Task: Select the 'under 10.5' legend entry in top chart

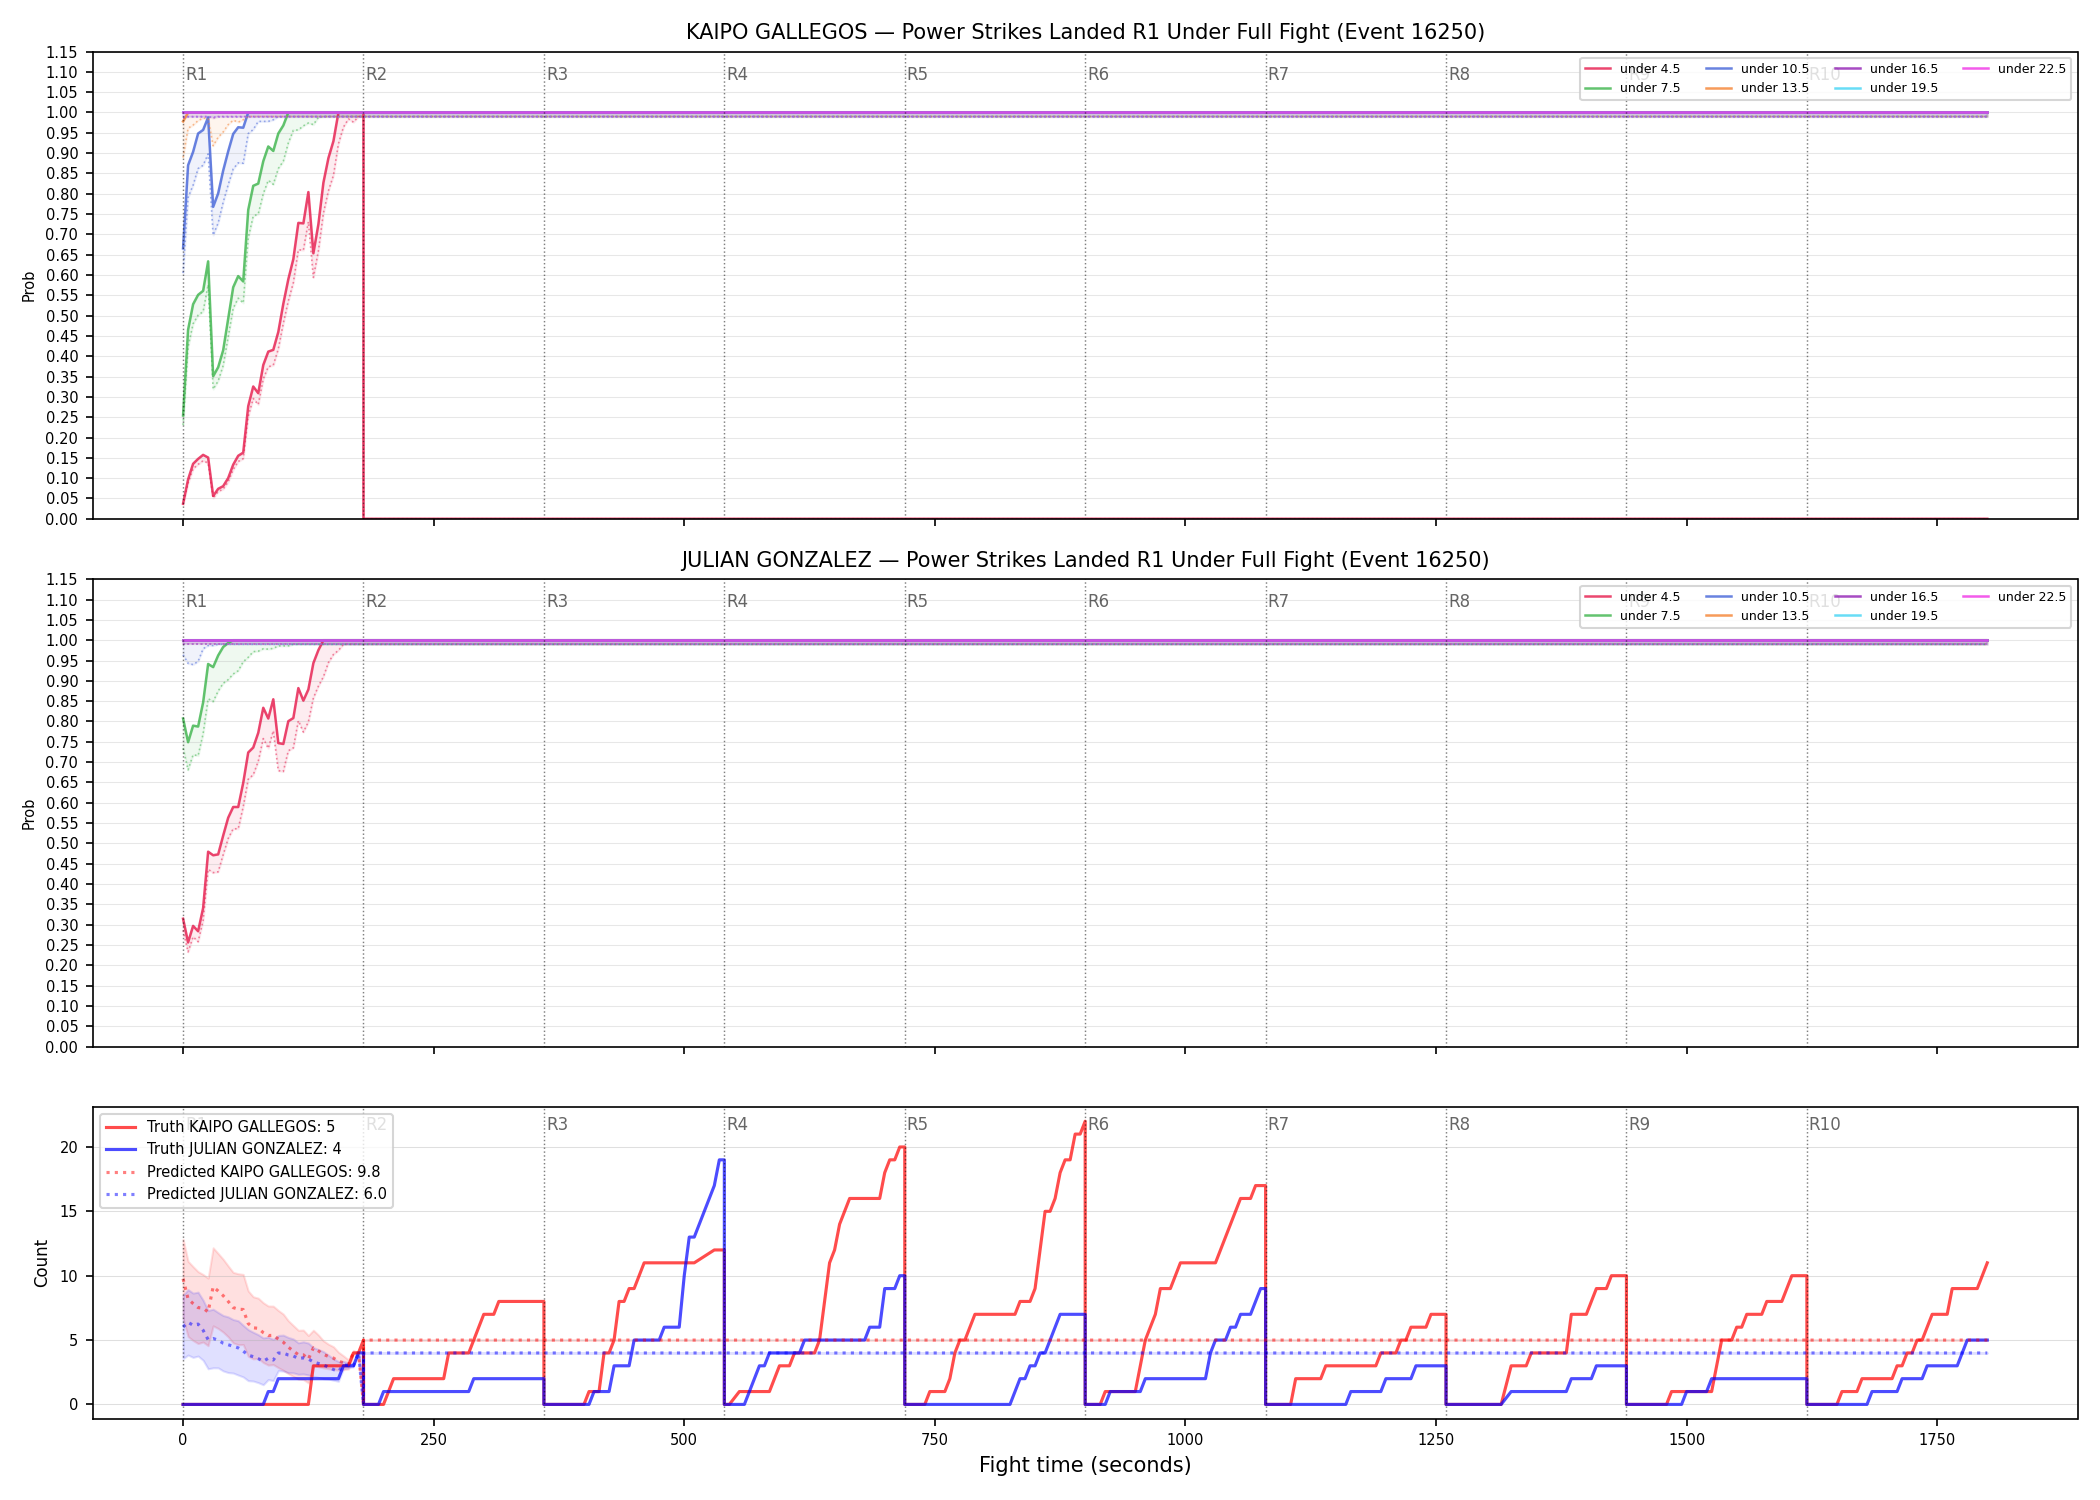Action: [x=1757, y=69]
